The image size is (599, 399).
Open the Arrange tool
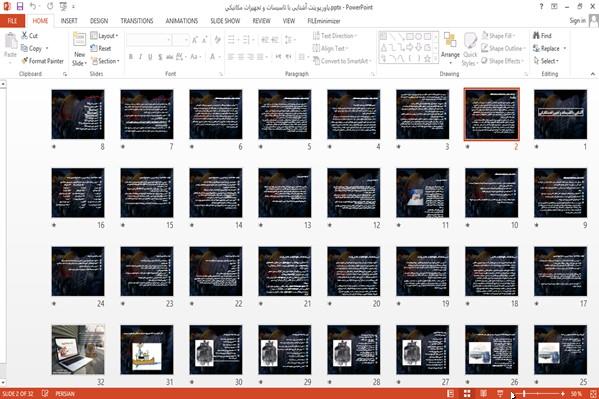coord(450,49)
